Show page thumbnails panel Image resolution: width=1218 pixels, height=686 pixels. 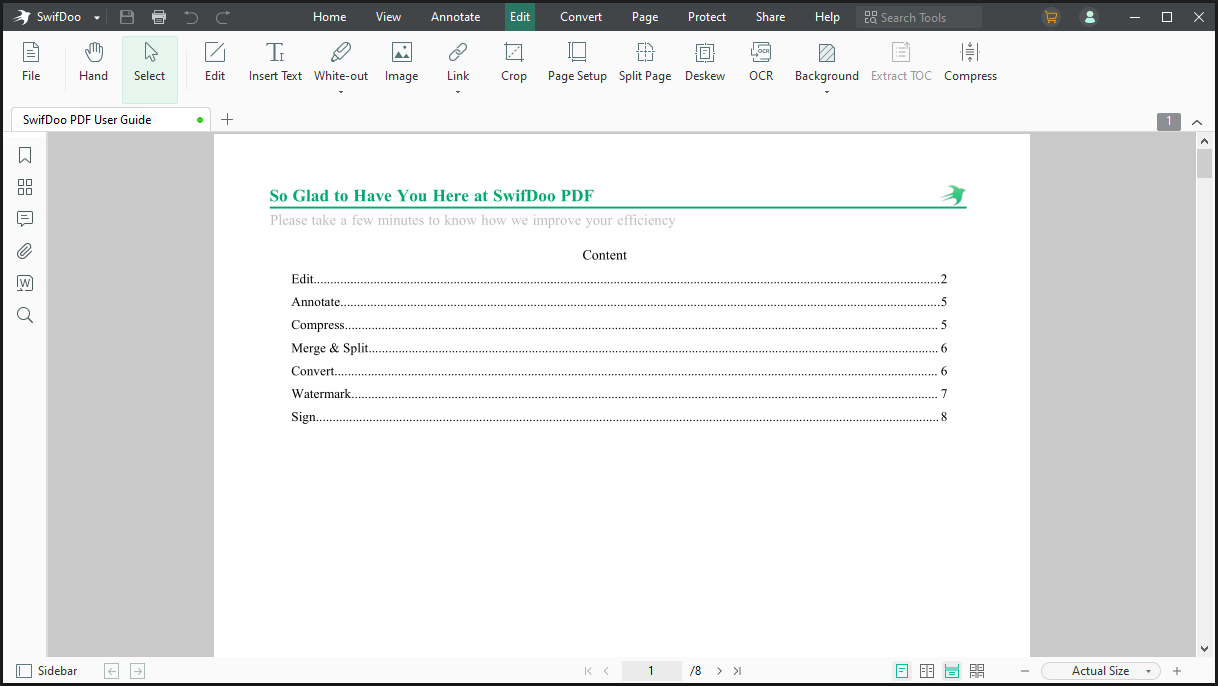25,187
